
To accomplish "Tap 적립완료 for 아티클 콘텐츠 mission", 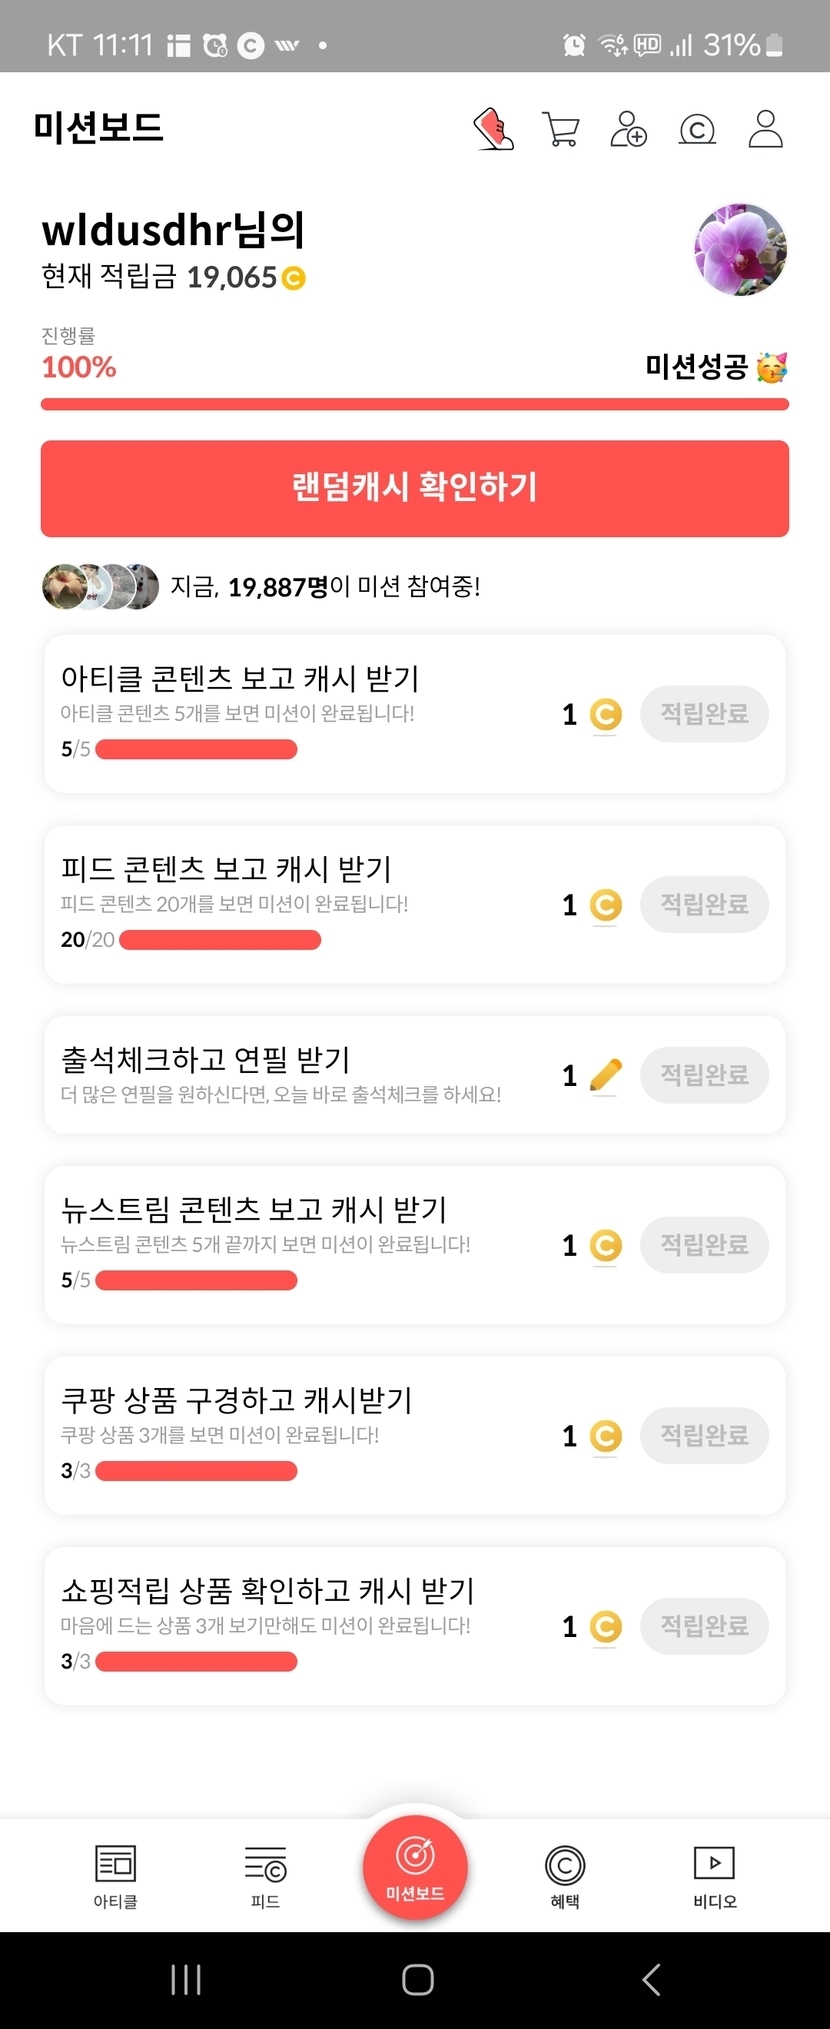I will click(x=704, y=714).
